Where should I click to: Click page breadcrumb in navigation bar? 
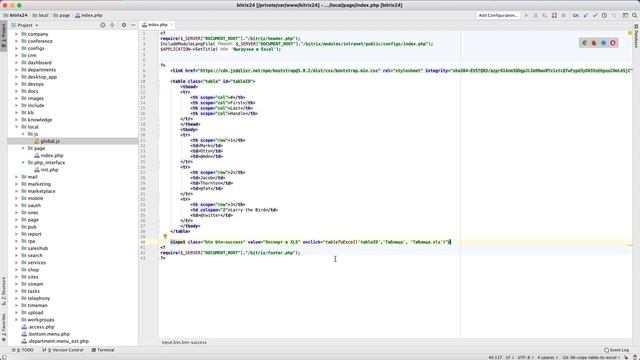tap(62, 15)
